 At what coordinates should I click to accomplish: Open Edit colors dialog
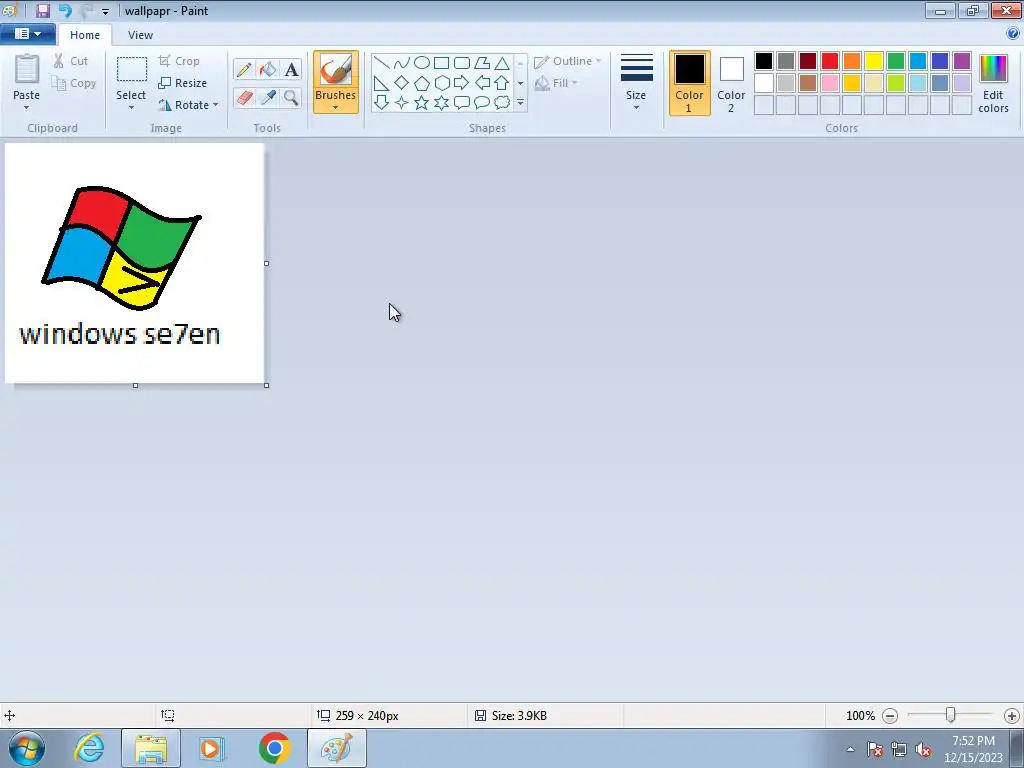click(x=993, y=84)
